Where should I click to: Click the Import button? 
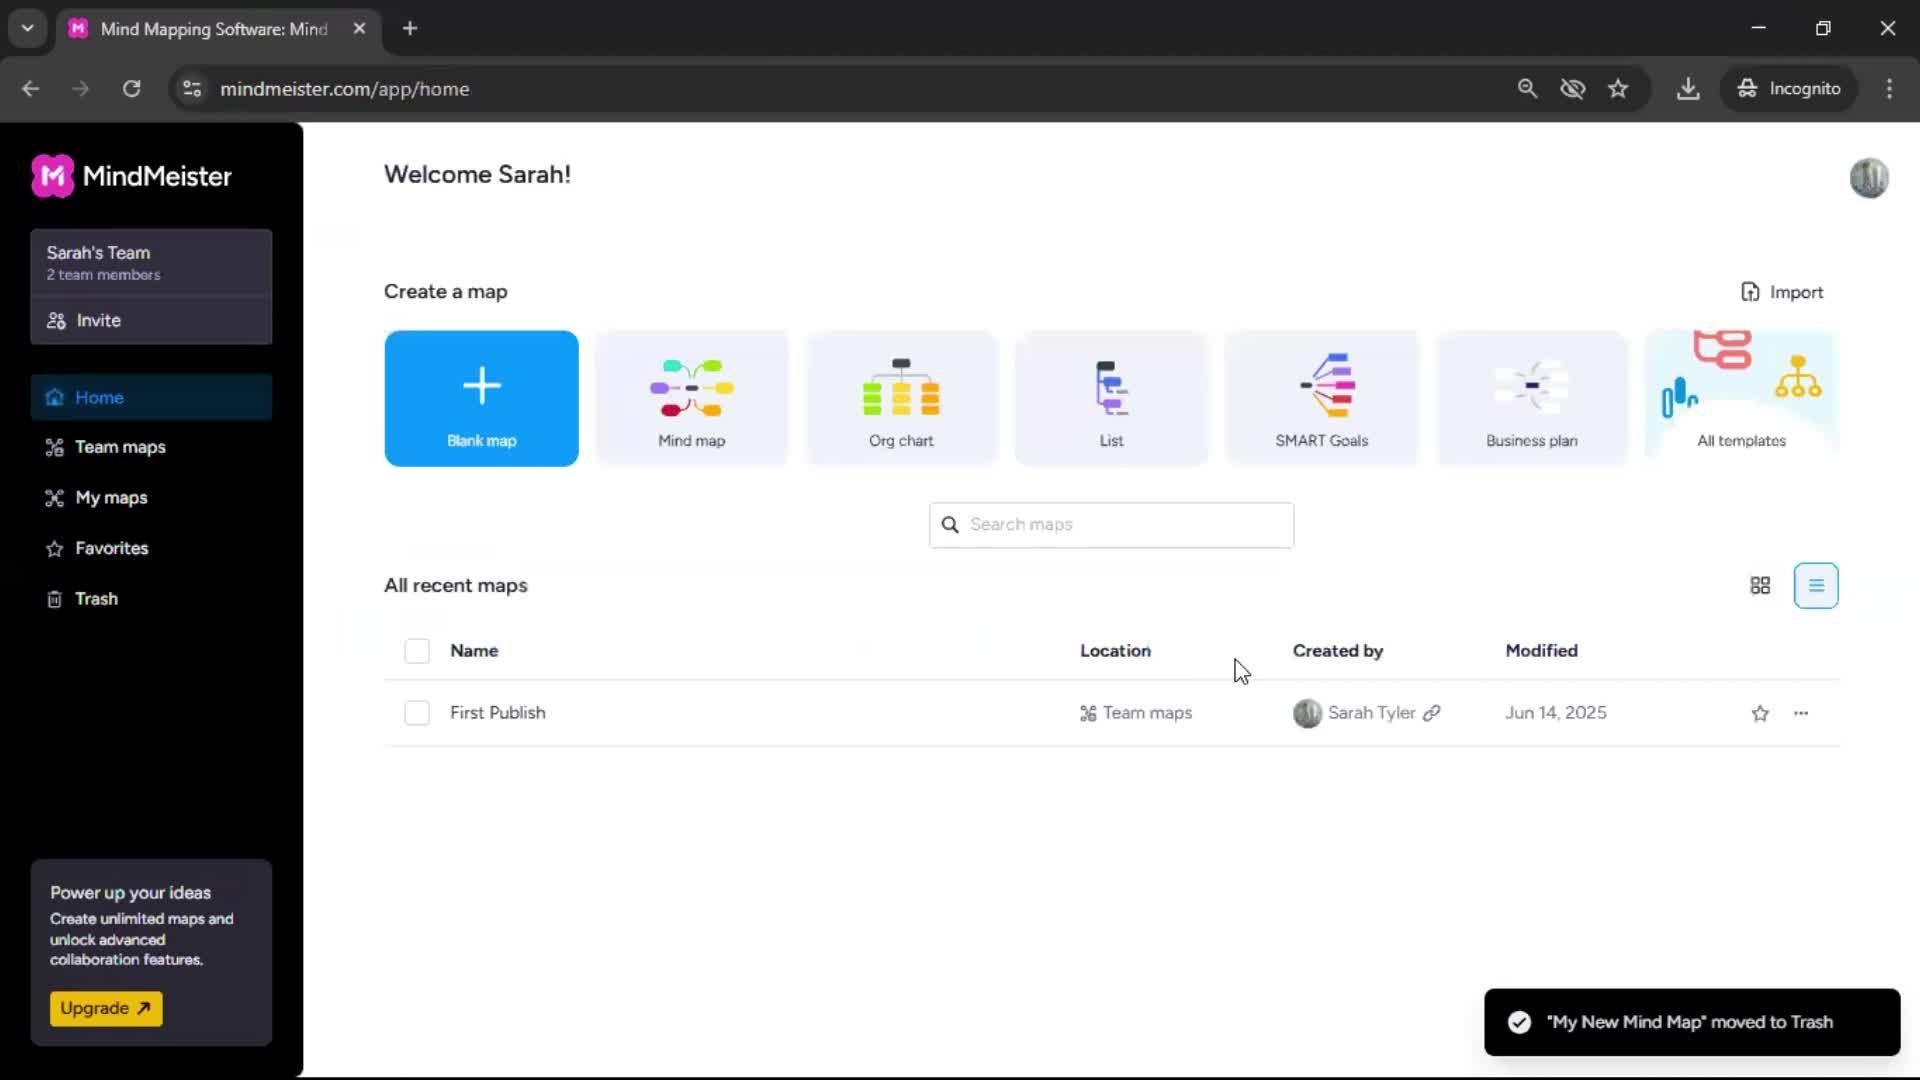tap(1782, 292)
